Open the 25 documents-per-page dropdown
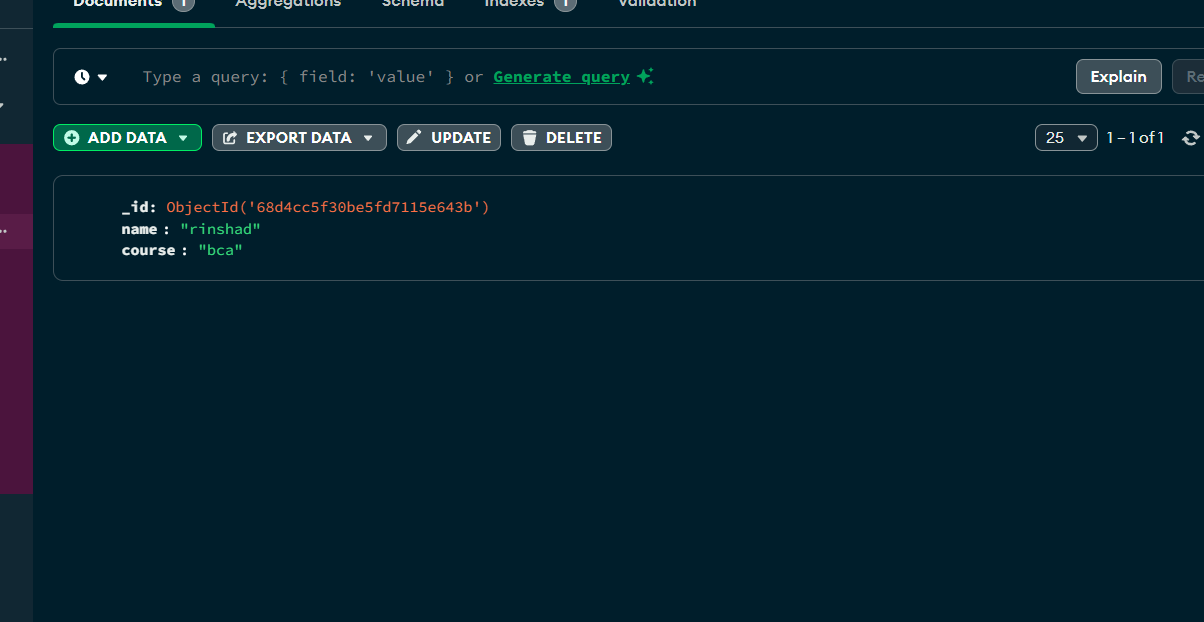This screenshot has width=1204, height=622. pyautogui.click(x=1066, y=137)
